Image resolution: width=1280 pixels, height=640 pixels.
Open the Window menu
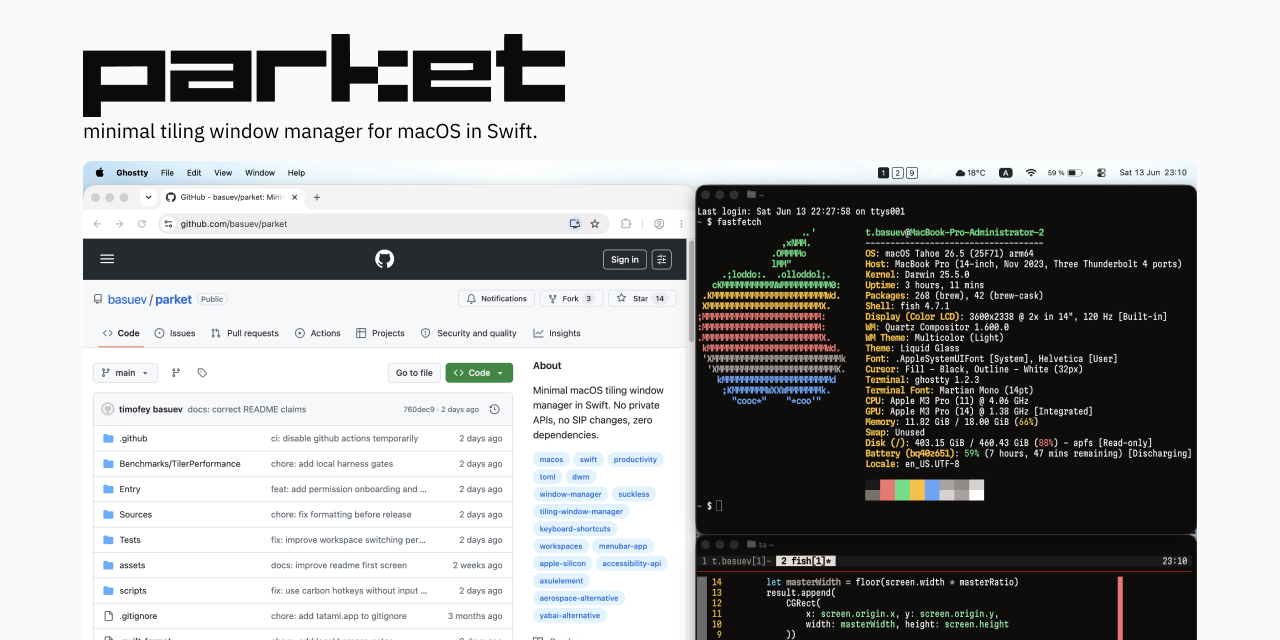point(260,173)
